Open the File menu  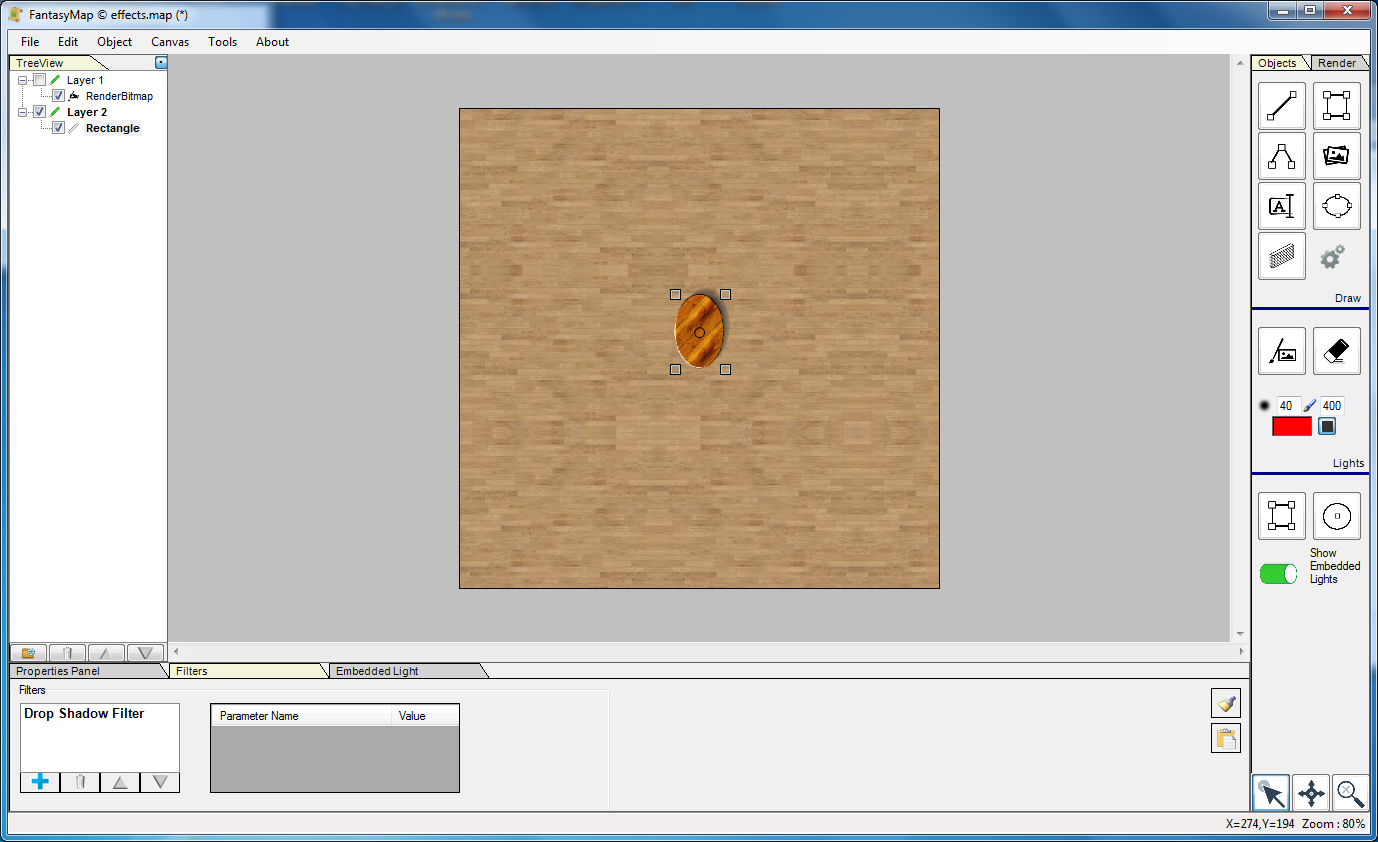[30, 42]
